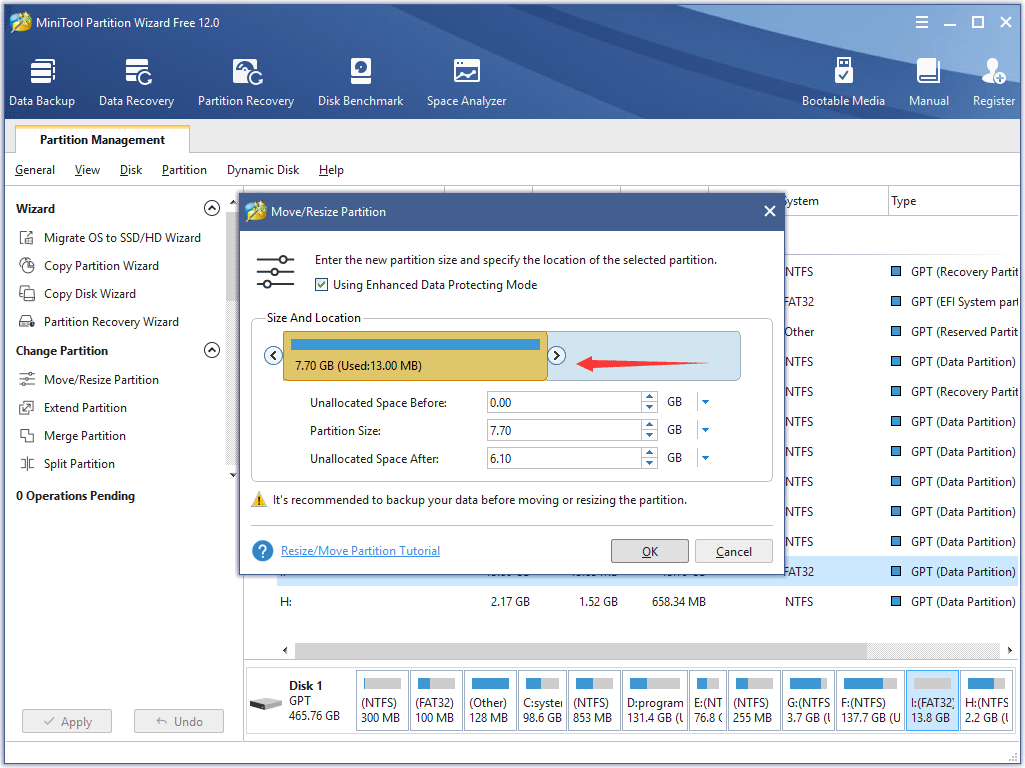1025x768 pixels.
Task: Close the Move/Resize Partition dialog
Action: click(x=769, y=211)
